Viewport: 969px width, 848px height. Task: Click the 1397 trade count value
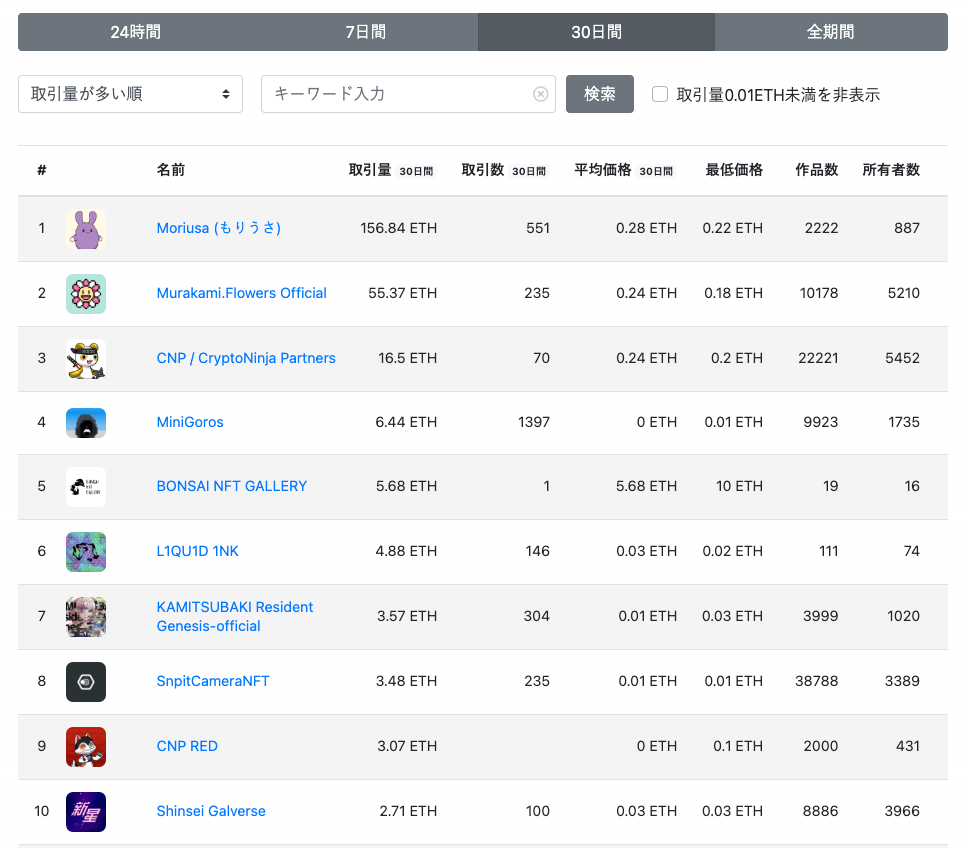534,422
